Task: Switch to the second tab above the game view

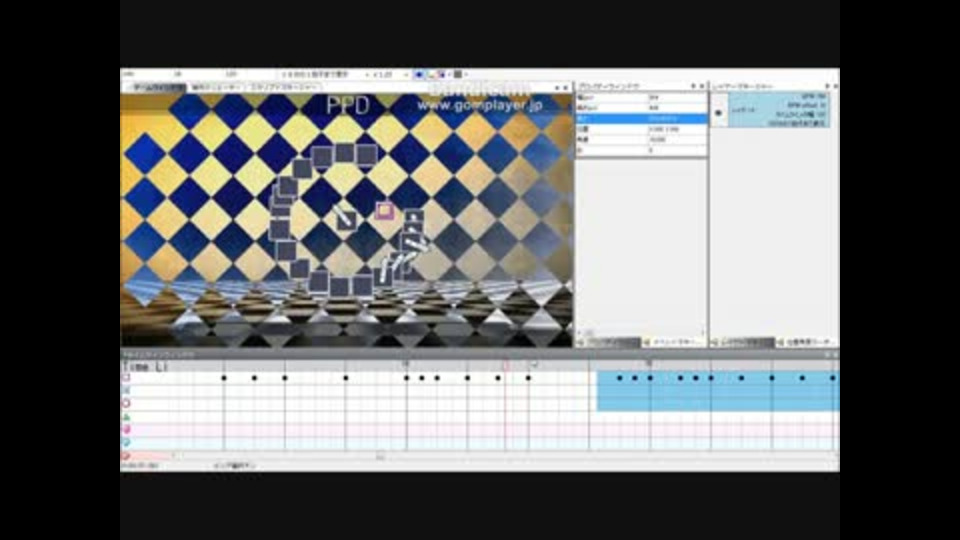Action: [216, 88]
